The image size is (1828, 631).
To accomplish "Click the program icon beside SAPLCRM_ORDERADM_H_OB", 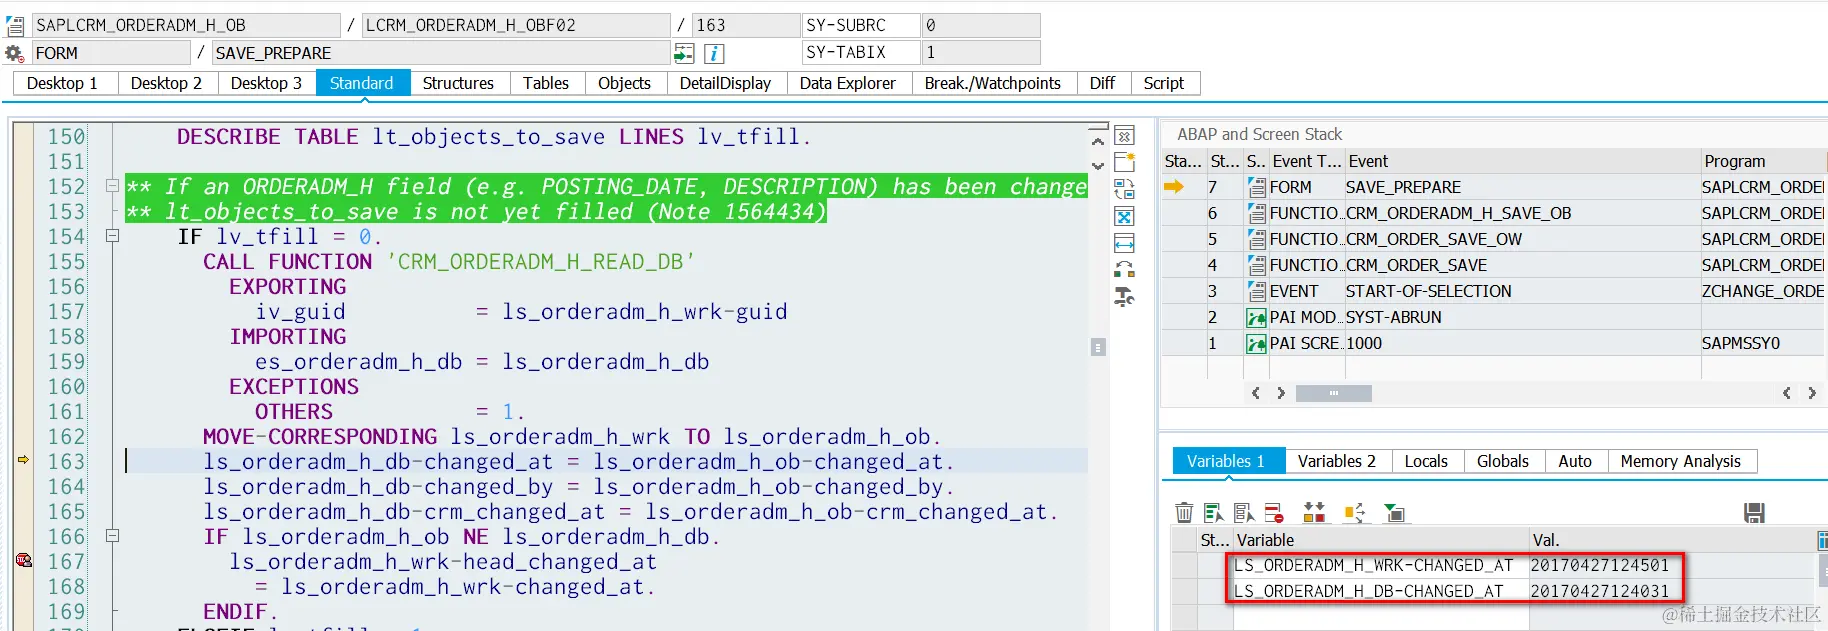I will pos(15,25).
